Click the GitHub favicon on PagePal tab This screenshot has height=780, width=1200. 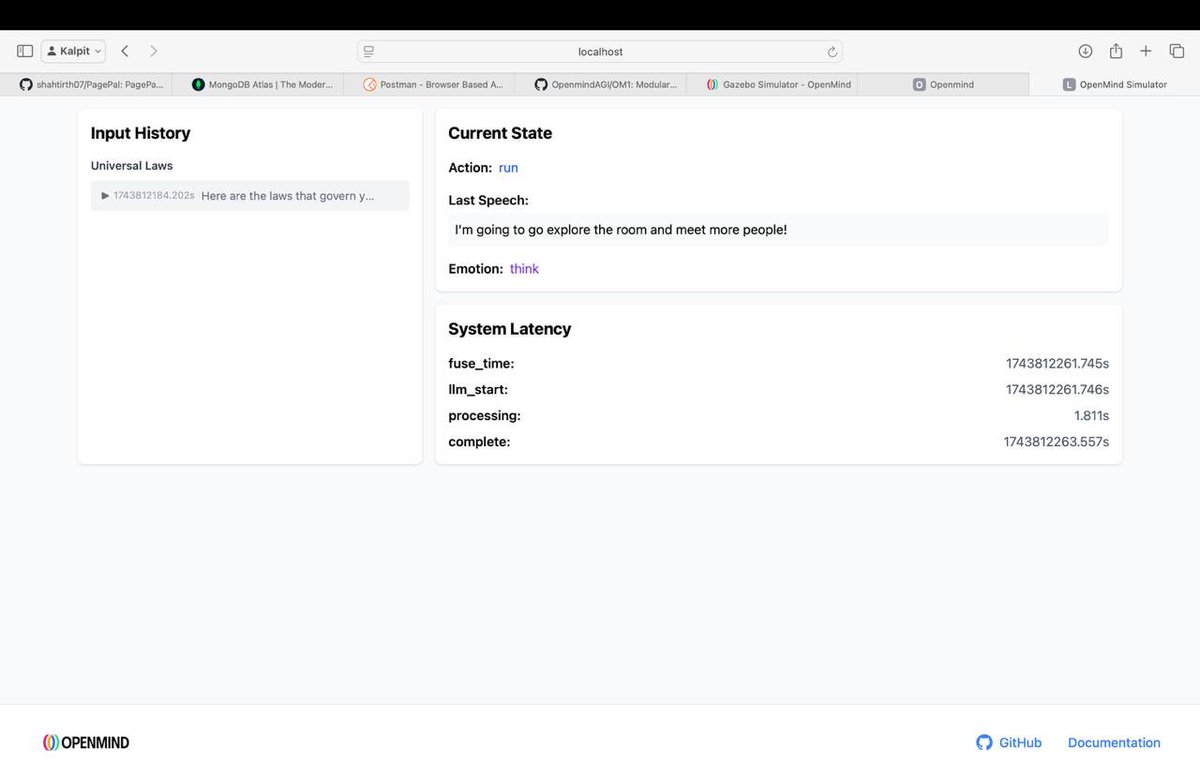point(26,85)
